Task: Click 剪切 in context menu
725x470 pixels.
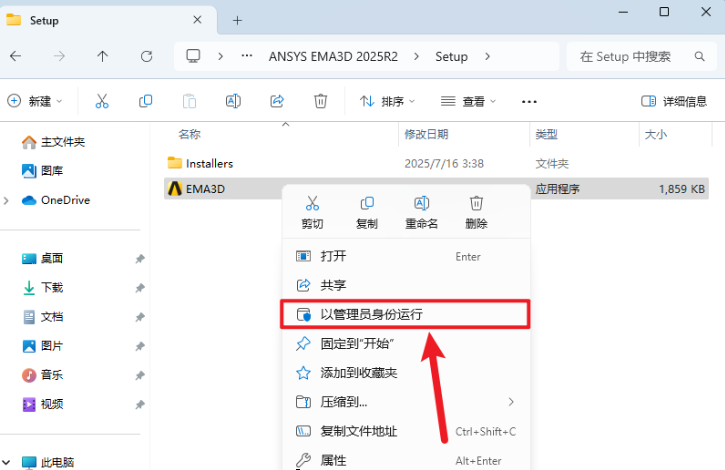Action: click(x=312, y=212)
